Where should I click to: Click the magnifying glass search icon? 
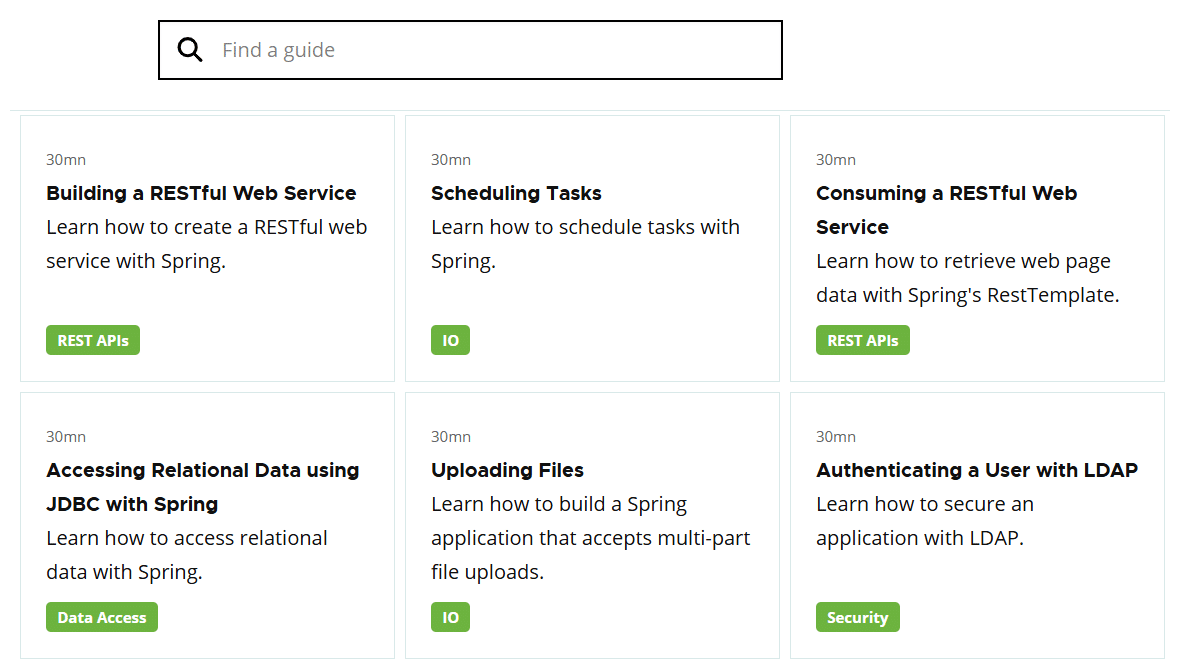tap(190, 50)
